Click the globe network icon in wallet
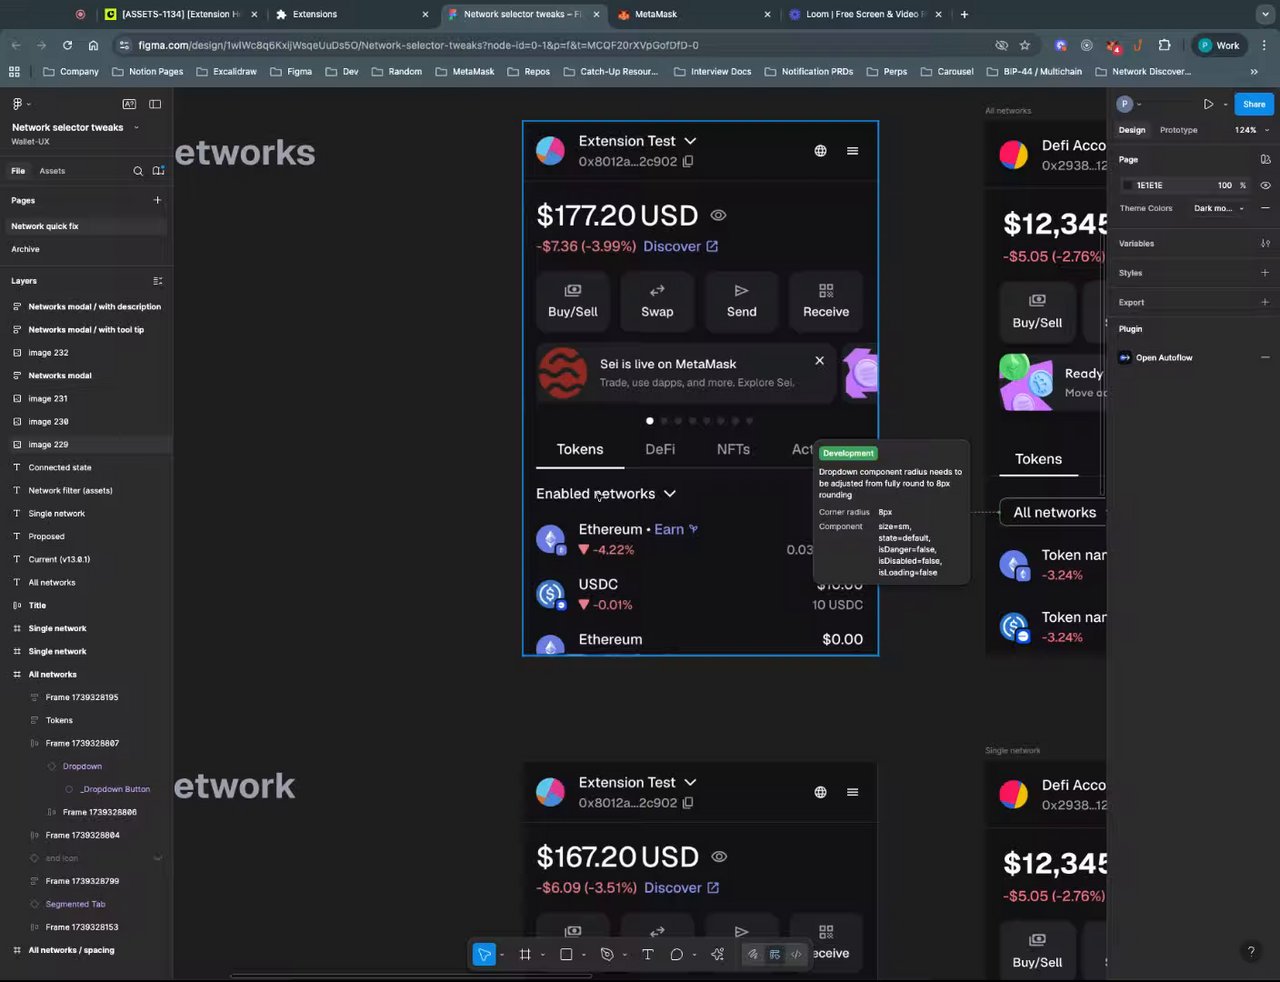Viewport: 1280px width, 982px height. click(820, 151)
